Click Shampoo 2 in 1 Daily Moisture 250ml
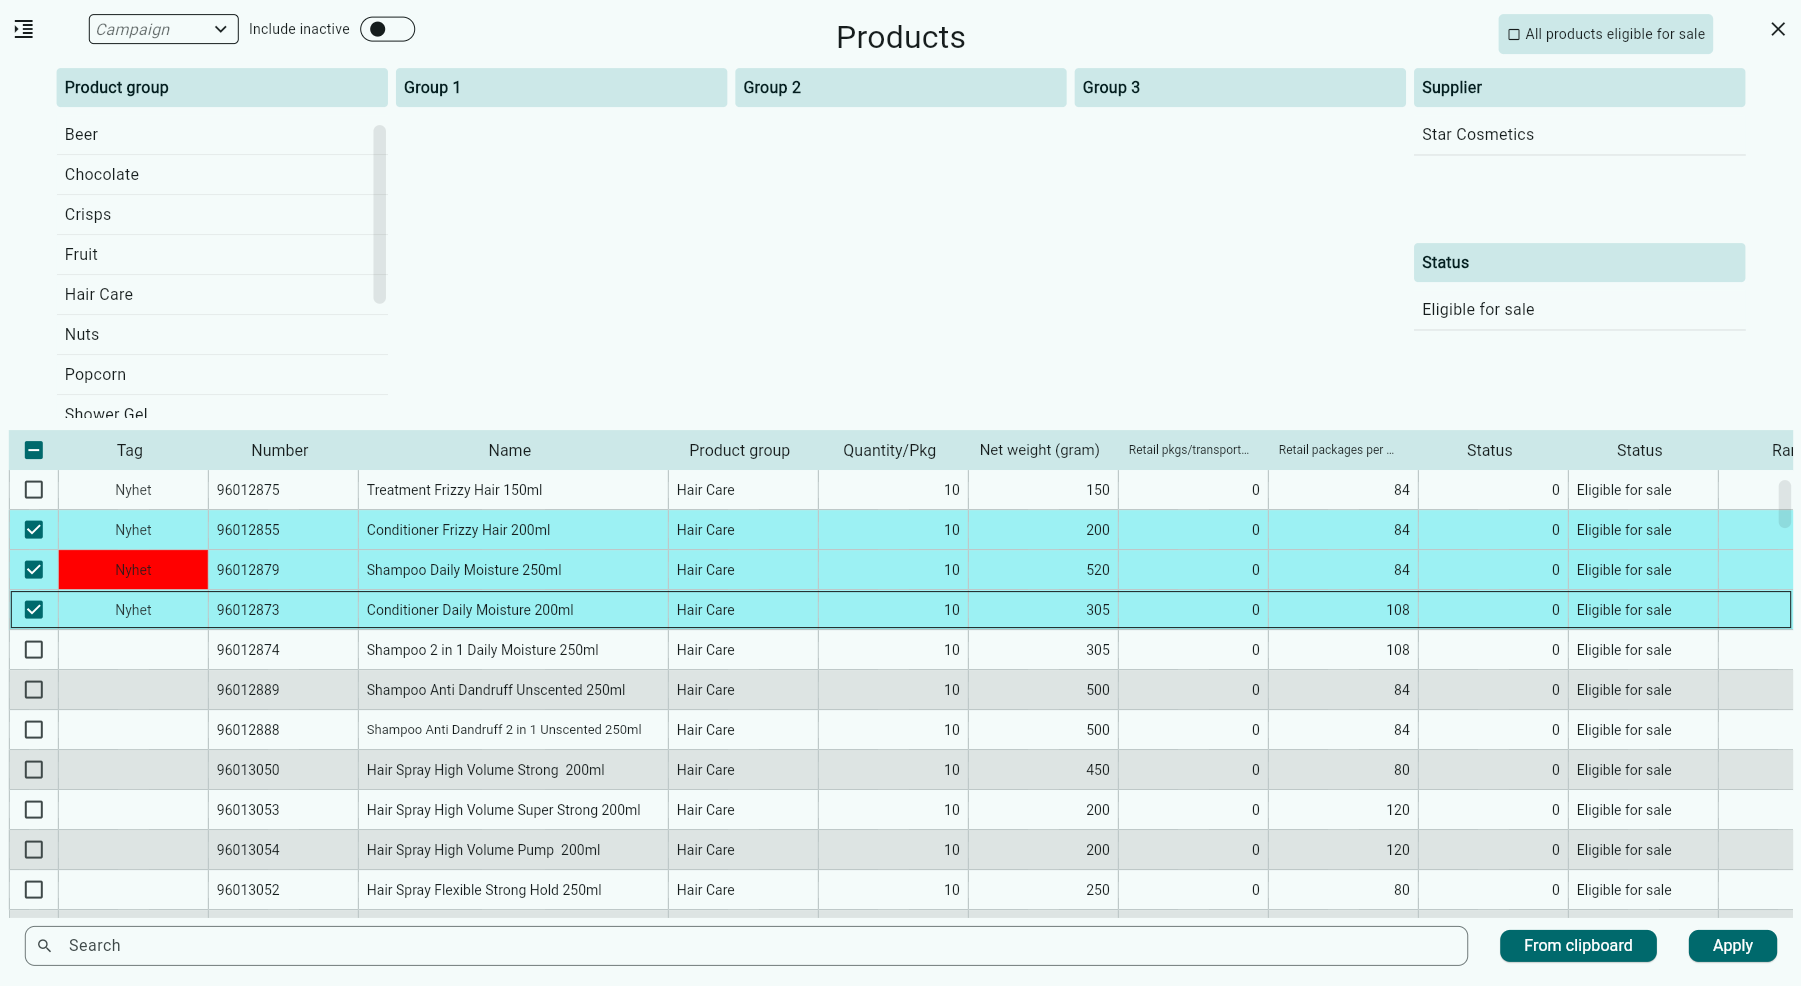Viewport: 1801px width, 986px height. 482,650
